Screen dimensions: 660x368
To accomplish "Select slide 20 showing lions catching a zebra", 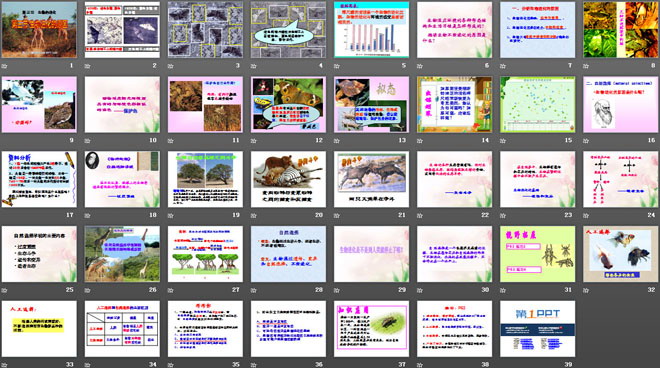I will (288, 179).
